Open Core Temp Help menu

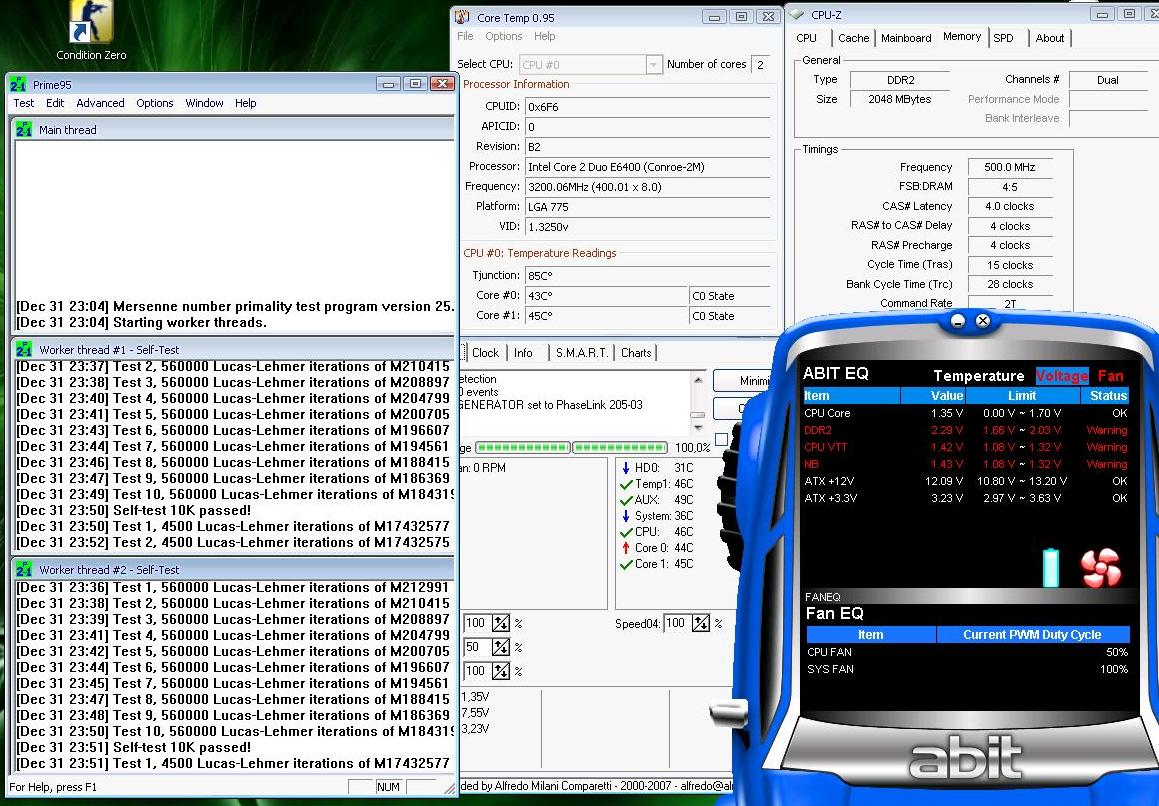pos(544,36)
